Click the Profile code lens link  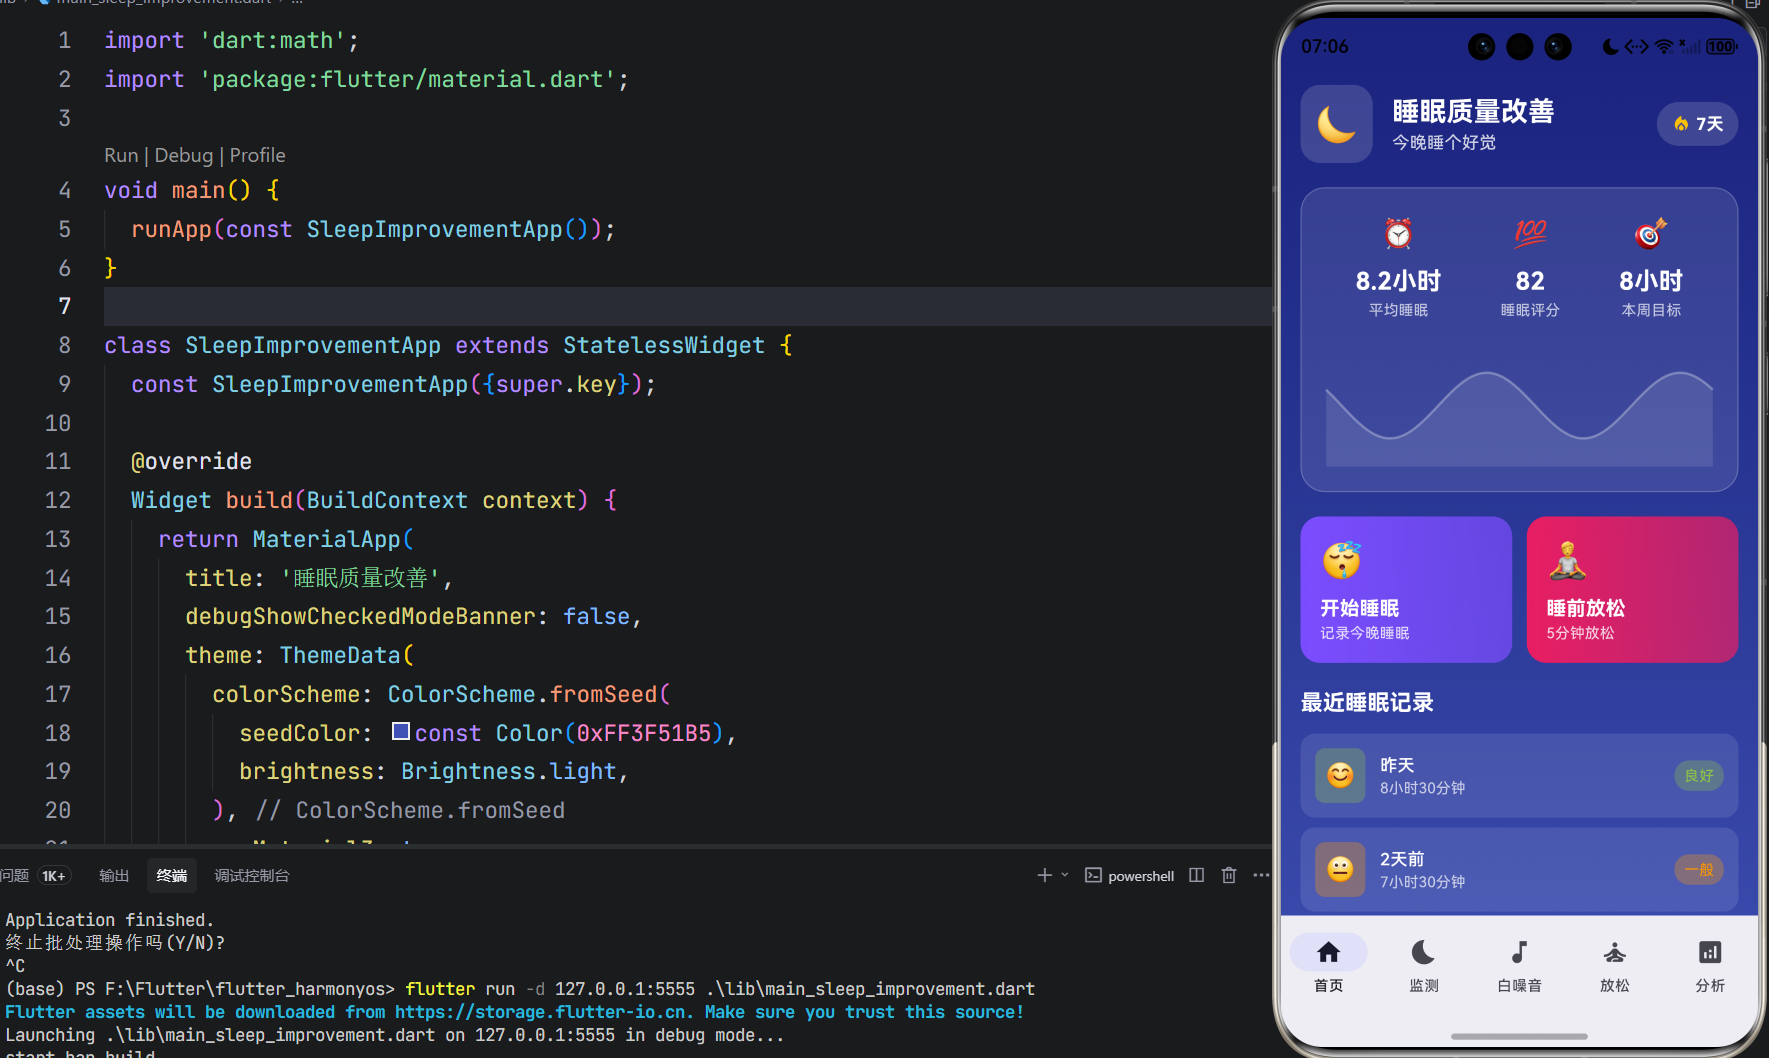click(x=258, y=155)
